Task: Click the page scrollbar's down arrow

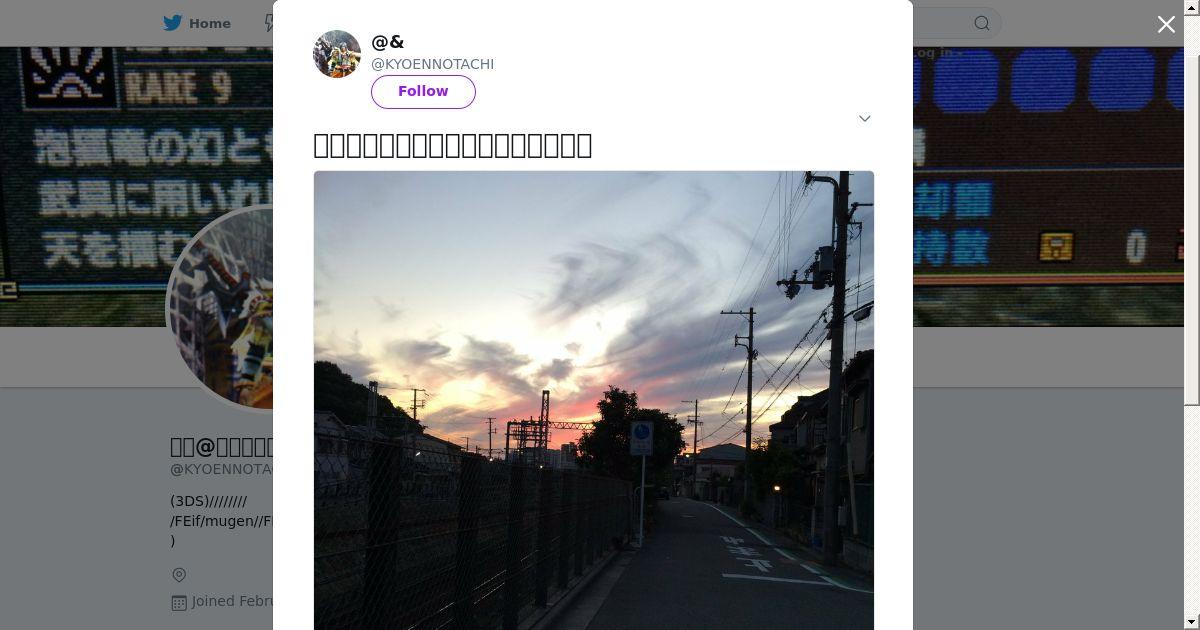Action: [1192, 622]
